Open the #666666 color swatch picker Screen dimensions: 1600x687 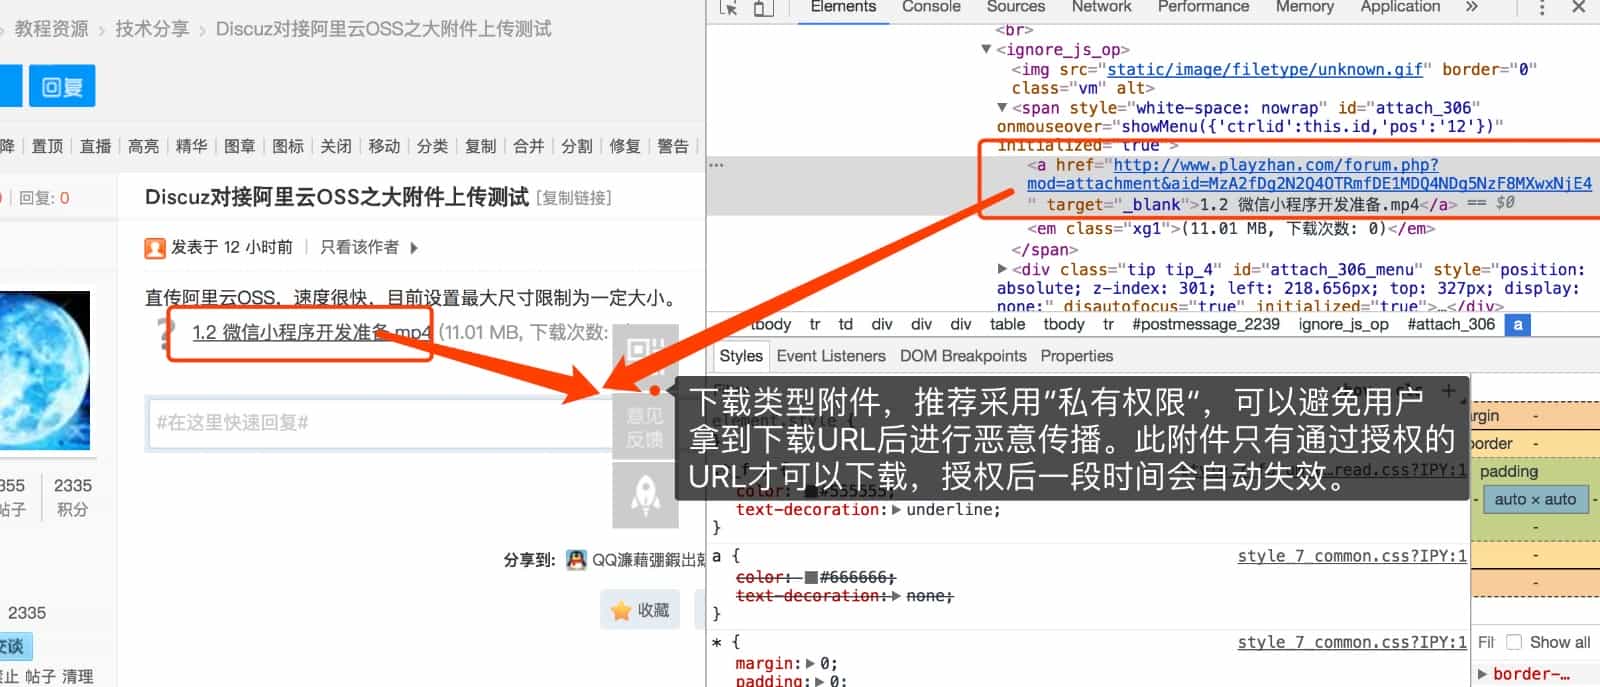pyautogui.click(x=811, y=578)
